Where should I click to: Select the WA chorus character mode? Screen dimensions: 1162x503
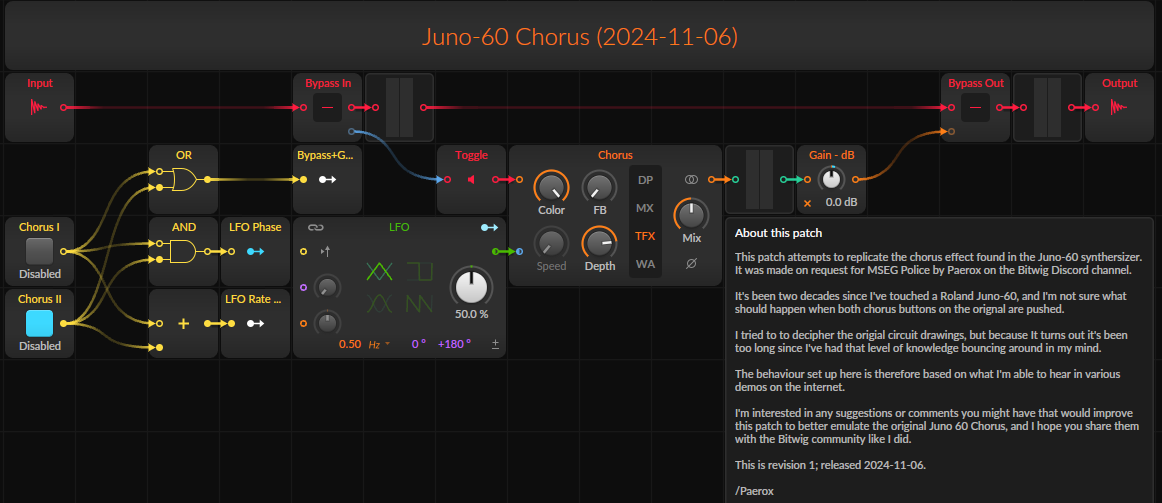[x=645, y=265]
